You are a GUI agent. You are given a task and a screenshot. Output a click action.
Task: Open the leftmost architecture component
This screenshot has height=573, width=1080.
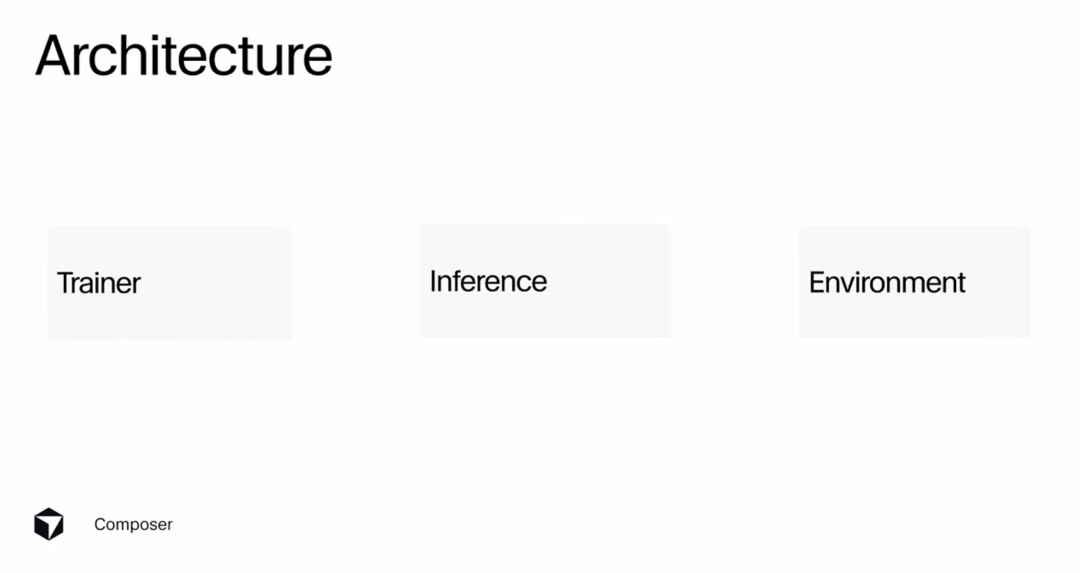(169, 283)
